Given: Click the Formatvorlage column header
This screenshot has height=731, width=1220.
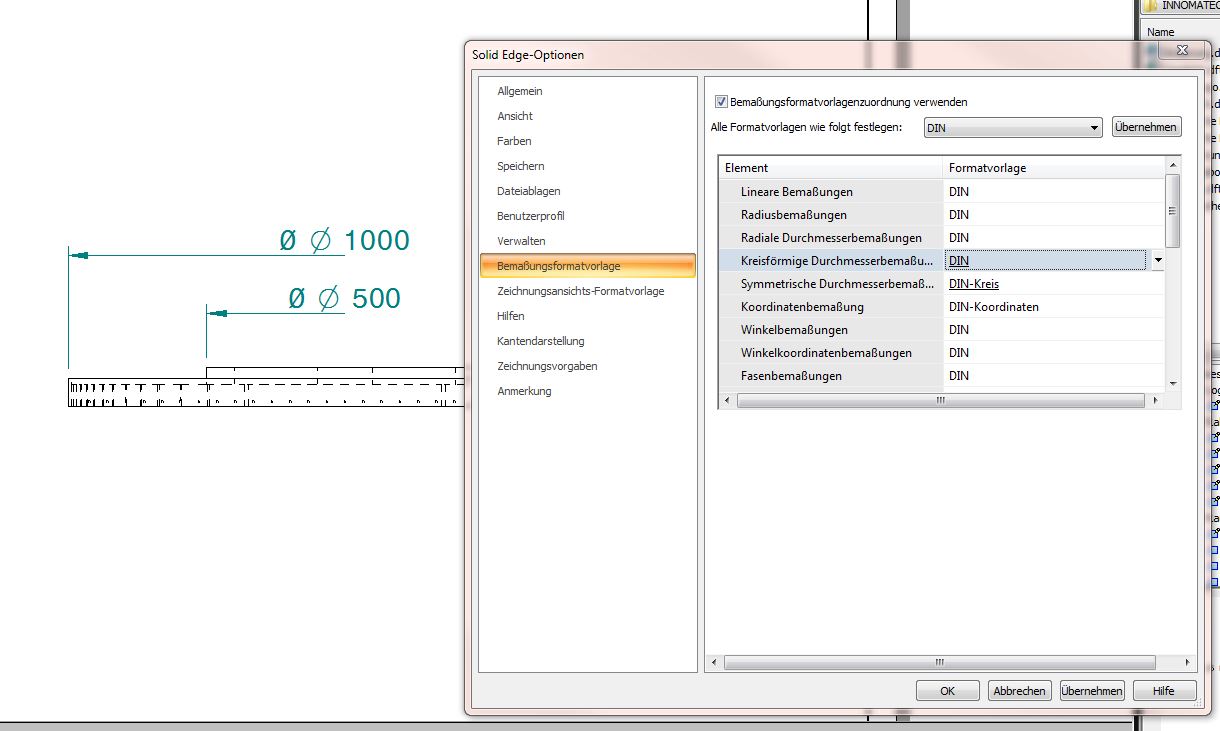Looking at the screenshot, I should [x=1054, y=168].
